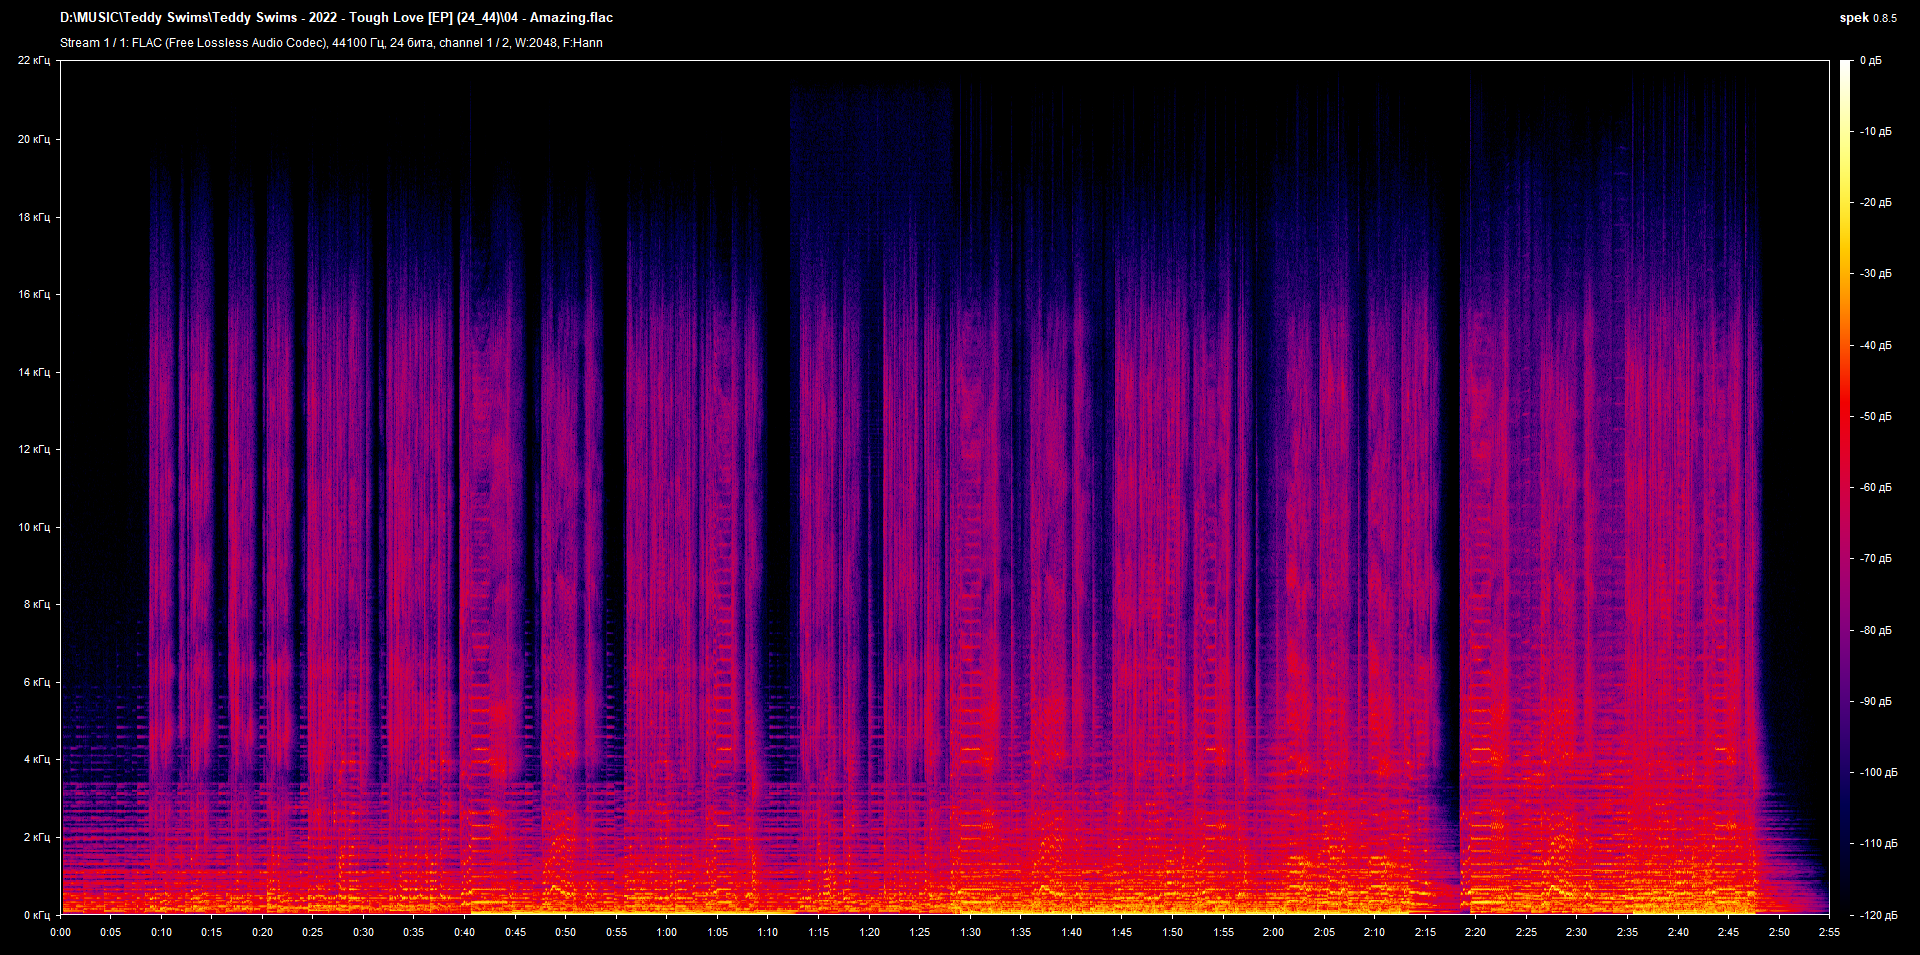The height and width of the screenshot is (955, 1920).
Task: Click the file path title ending Amazing.flac
Action: 336,17
